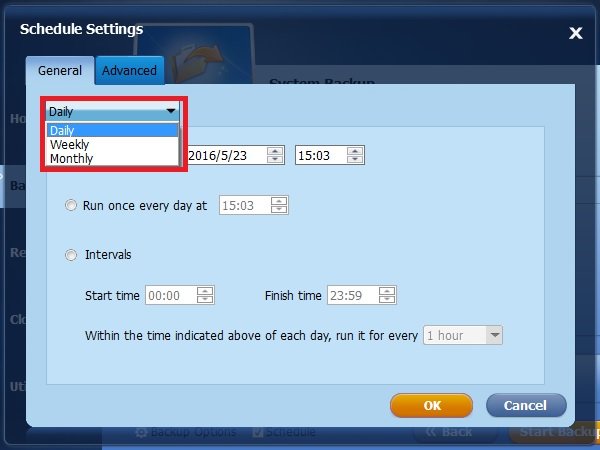Decrease date with down spinner arrow

point(275,160)
